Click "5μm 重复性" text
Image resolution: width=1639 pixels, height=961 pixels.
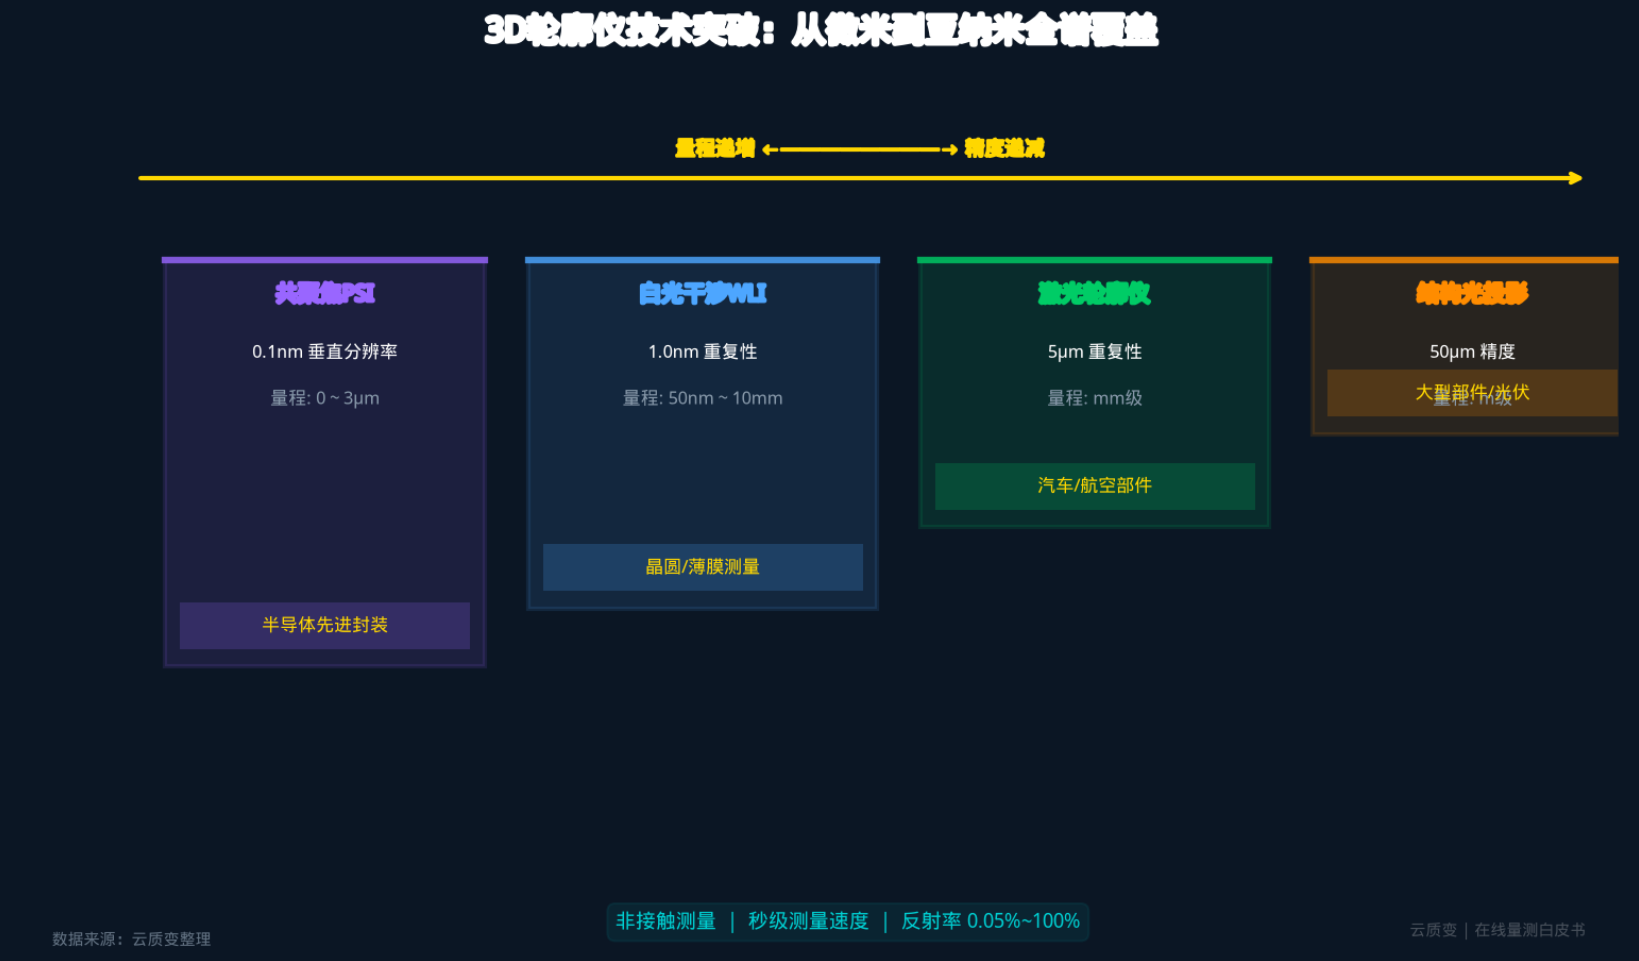(x=1095, y=352)
